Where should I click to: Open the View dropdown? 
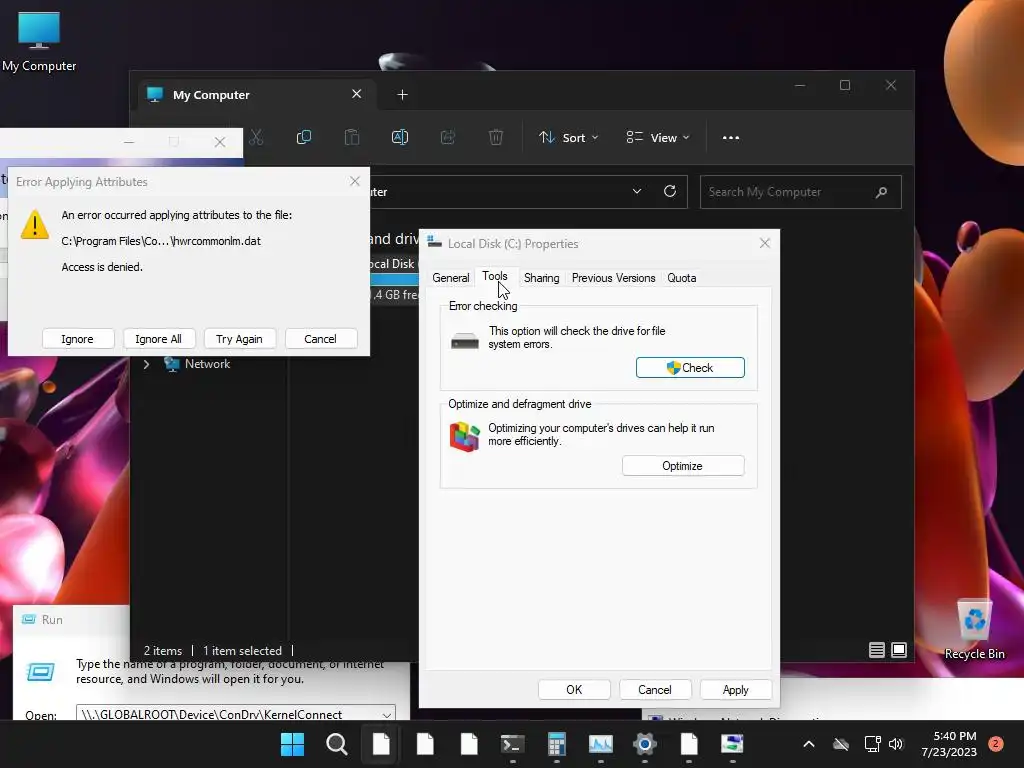point(658,138)
